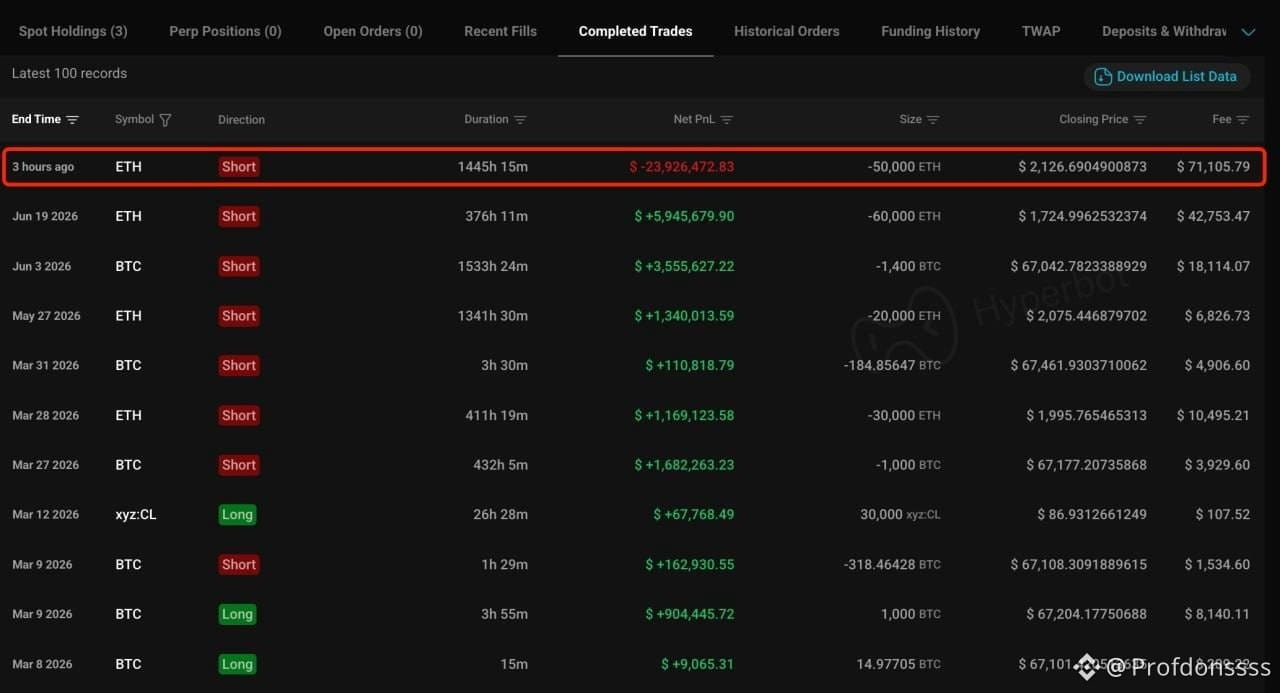Click the -60,000 ETH size cell
1280x693 pixels.
pos(904,216)
